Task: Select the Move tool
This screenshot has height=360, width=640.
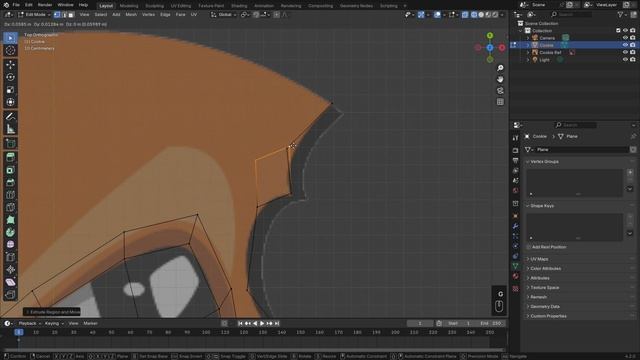Action: click(x=10, y=64)
